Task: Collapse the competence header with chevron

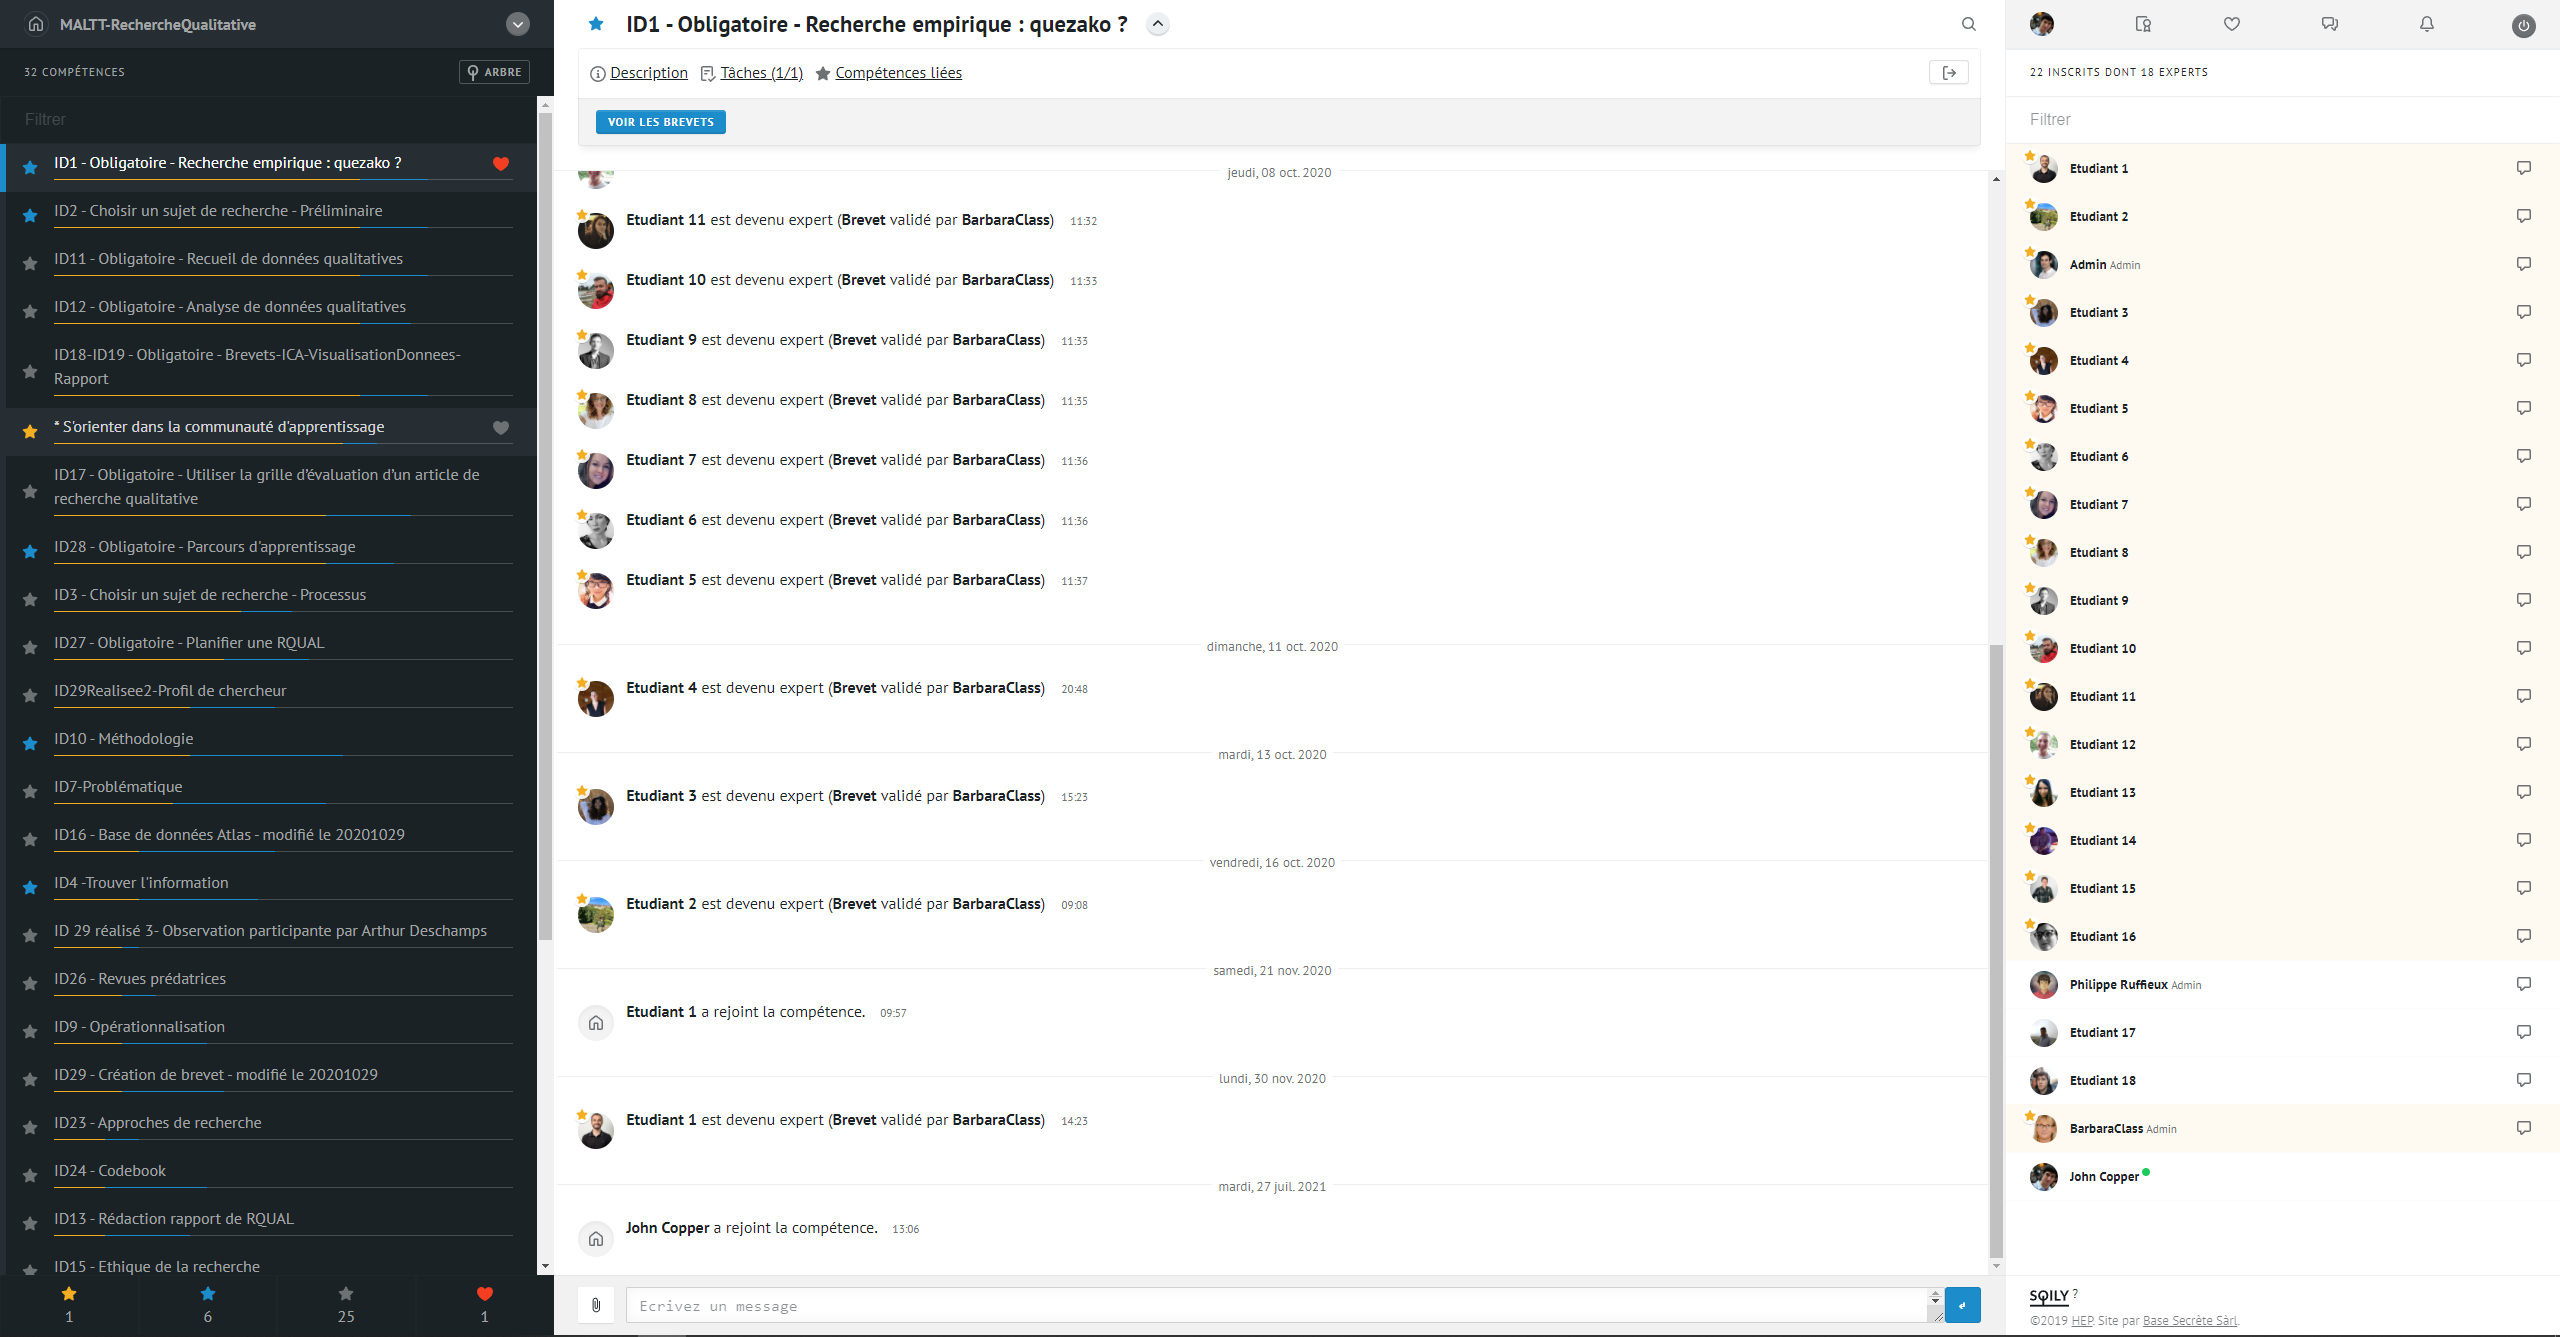Action: pyautogui.click(x=1157, y=24)
